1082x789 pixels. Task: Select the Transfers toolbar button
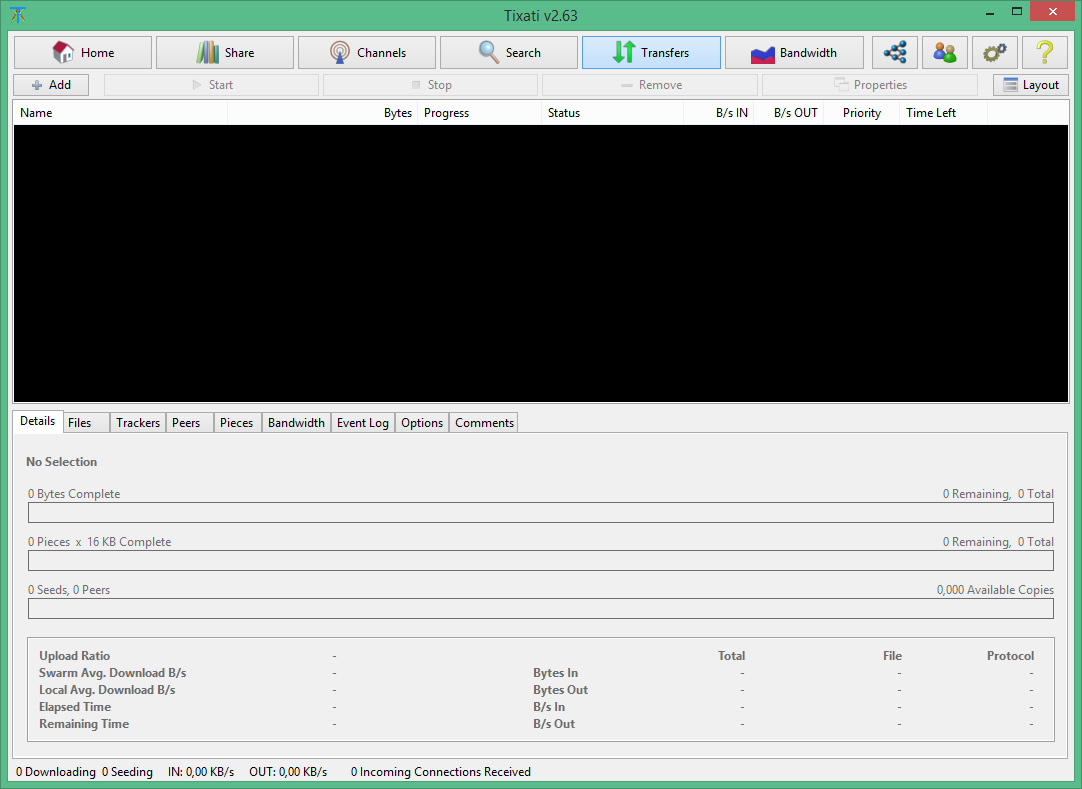651,53
